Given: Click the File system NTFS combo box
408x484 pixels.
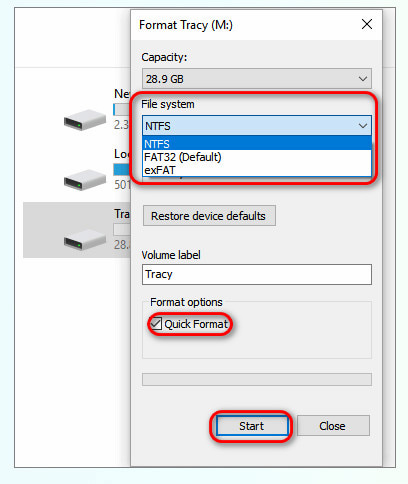Looking at the screenshot, I should point(257,126).
